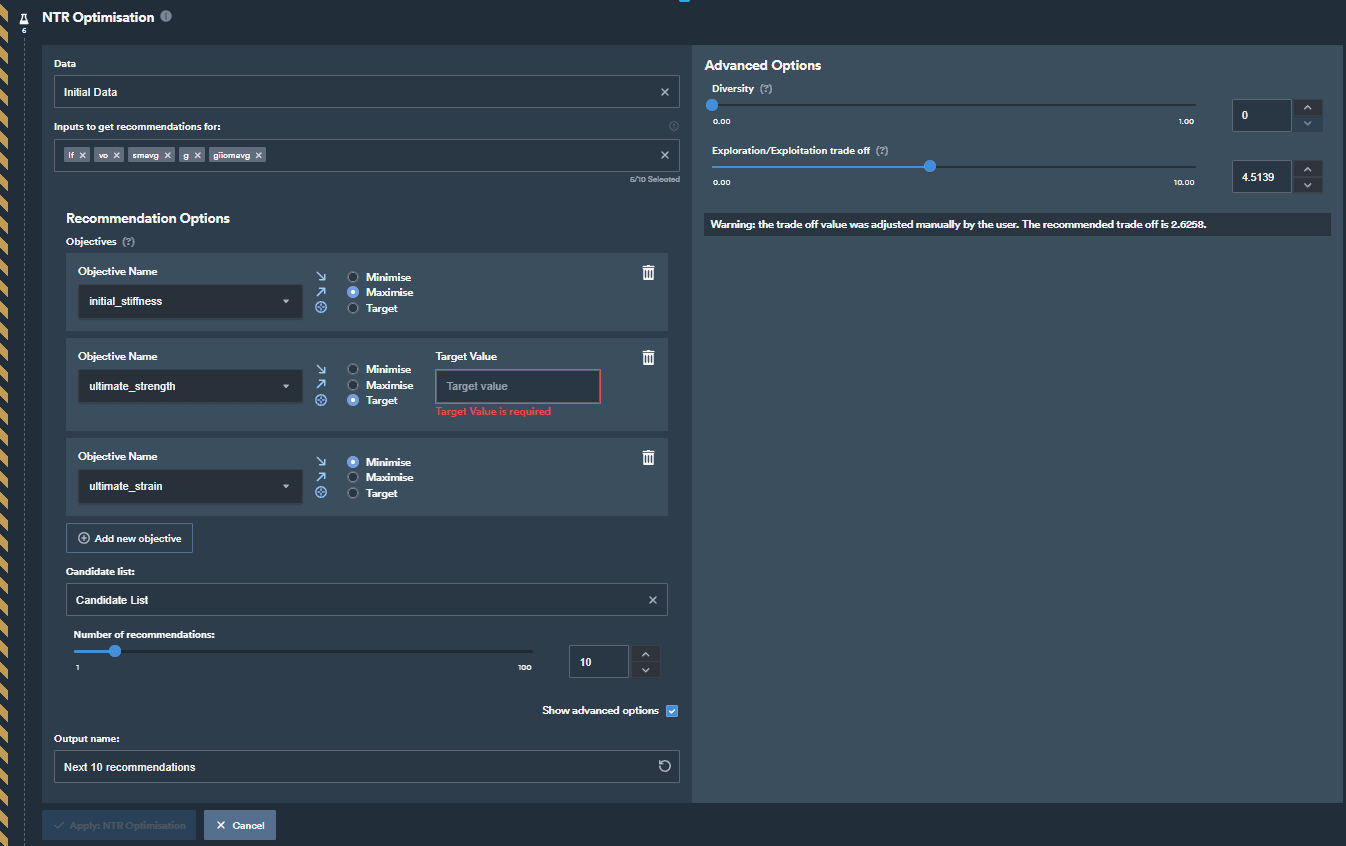This screenshot has height=846, width=1346.
Task: Click the target icon for ultimate_strength
Action: click(321, 400)
